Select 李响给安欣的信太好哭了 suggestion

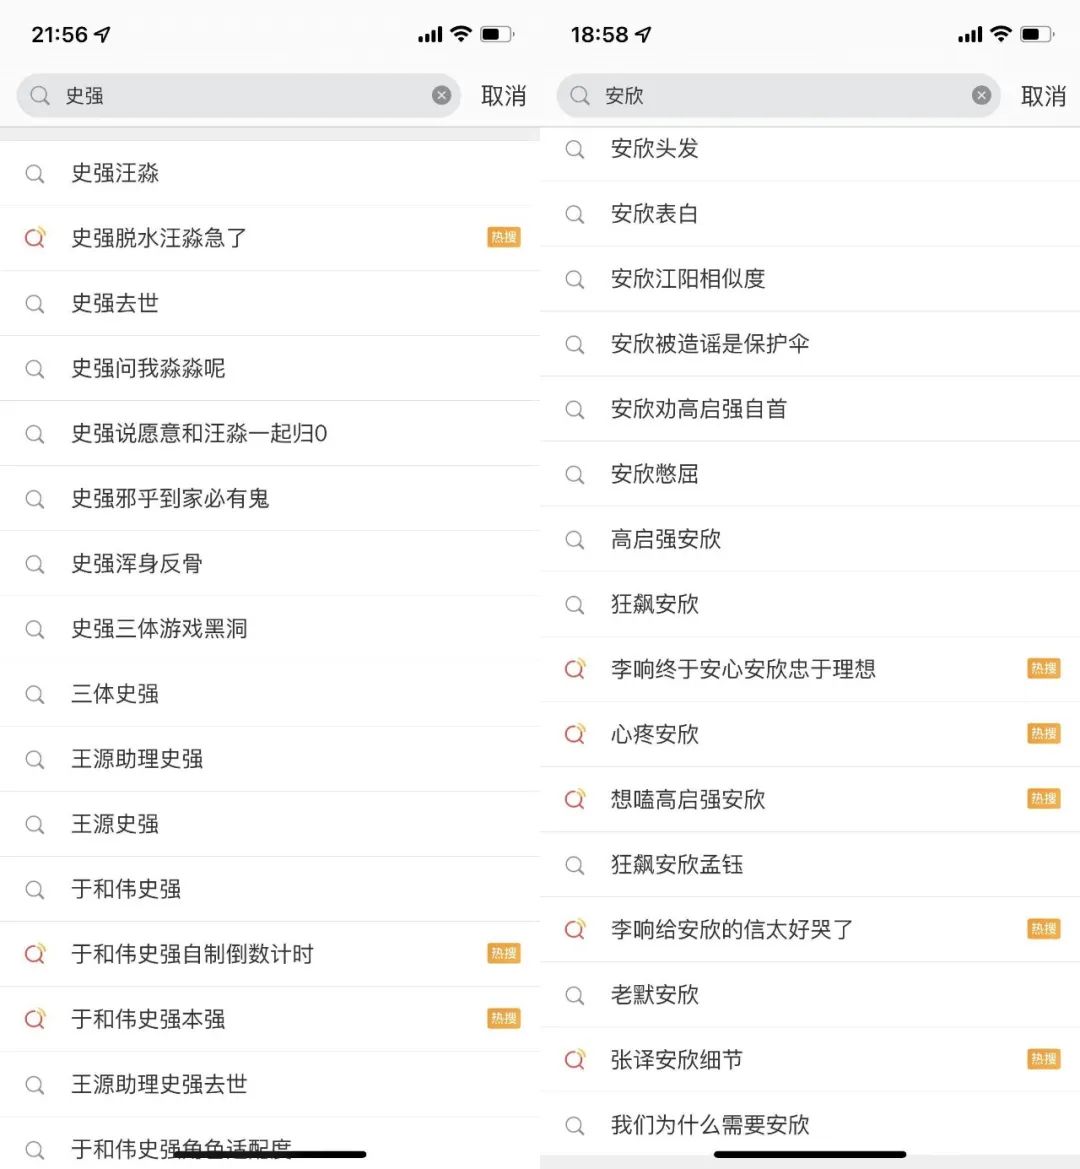[x=731, y=930]
